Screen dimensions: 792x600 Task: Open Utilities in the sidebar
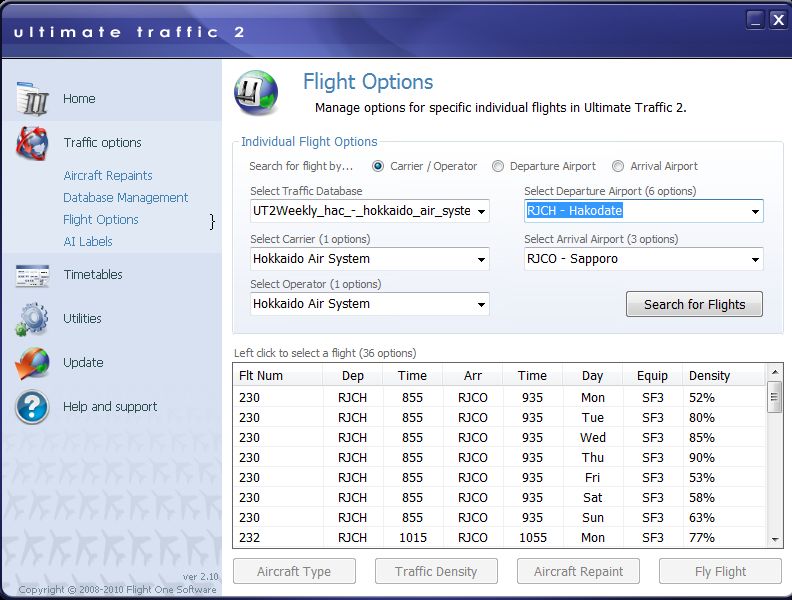click(82, 319)
